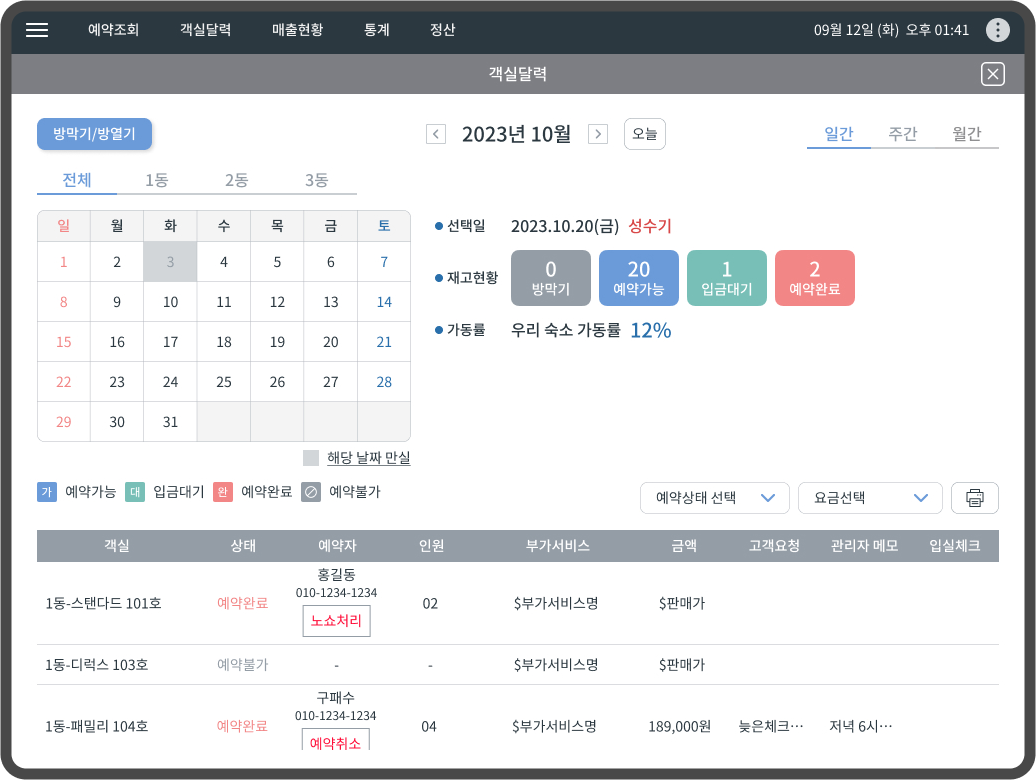Open the hamburger menu
This screenshot has height=780, width=1036.
coord(37,30)
